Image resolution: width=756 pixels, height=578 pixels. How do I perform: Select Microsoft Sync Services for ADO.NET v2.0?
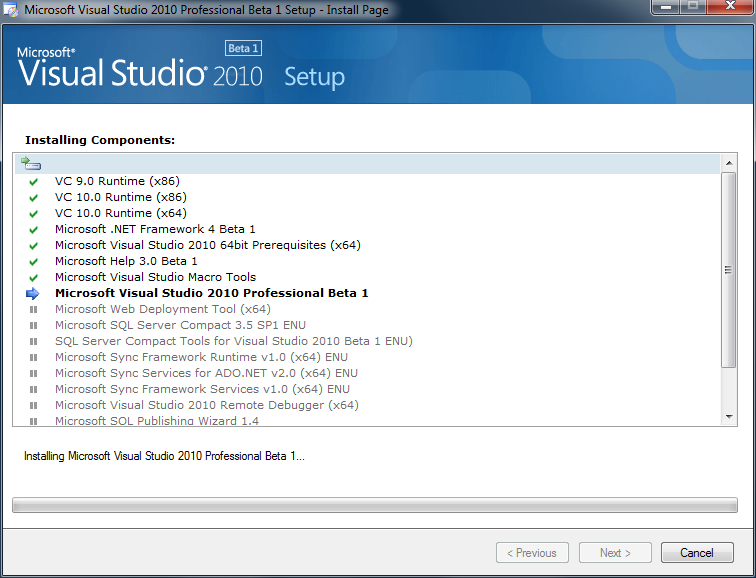click(206, 373)
